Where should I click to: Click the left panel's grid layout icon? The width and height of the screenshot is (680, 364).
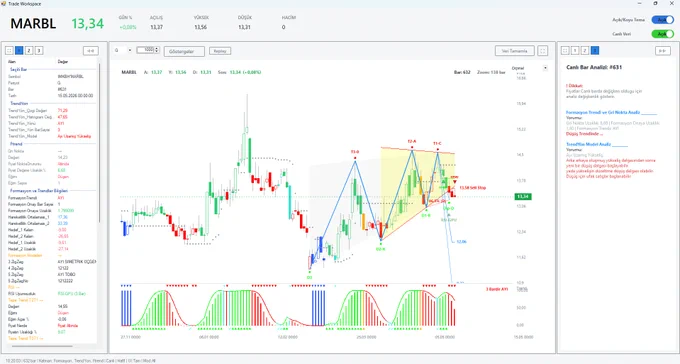coord(9,51)
